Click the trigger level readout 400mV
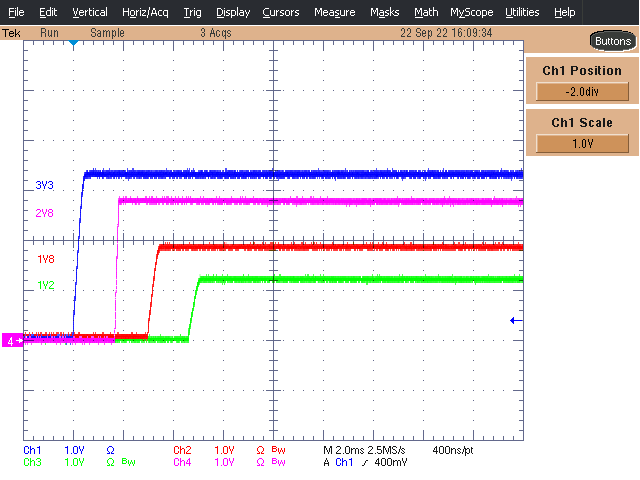 tap(391, 462)
